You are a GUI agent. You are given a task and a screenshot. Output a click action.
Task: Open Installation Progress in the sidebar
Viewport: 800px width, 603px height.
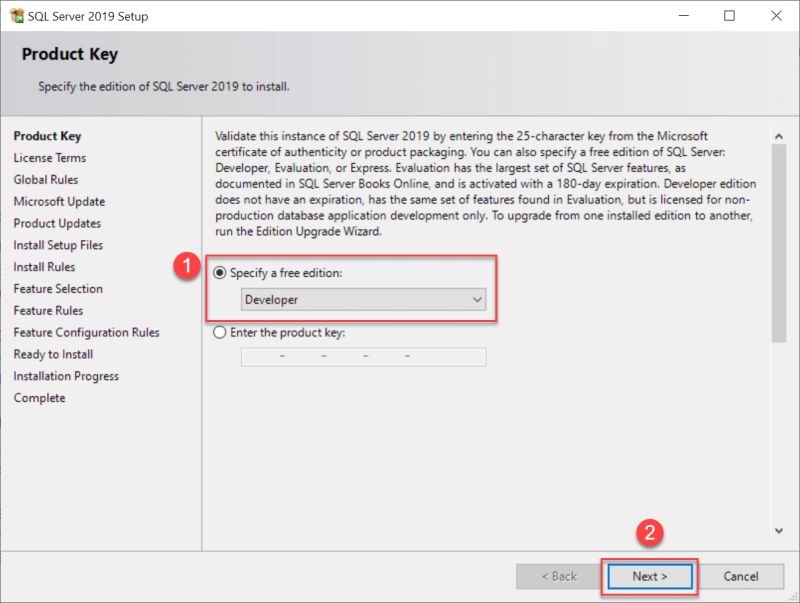pyautogui.click(x=63, y=376)
